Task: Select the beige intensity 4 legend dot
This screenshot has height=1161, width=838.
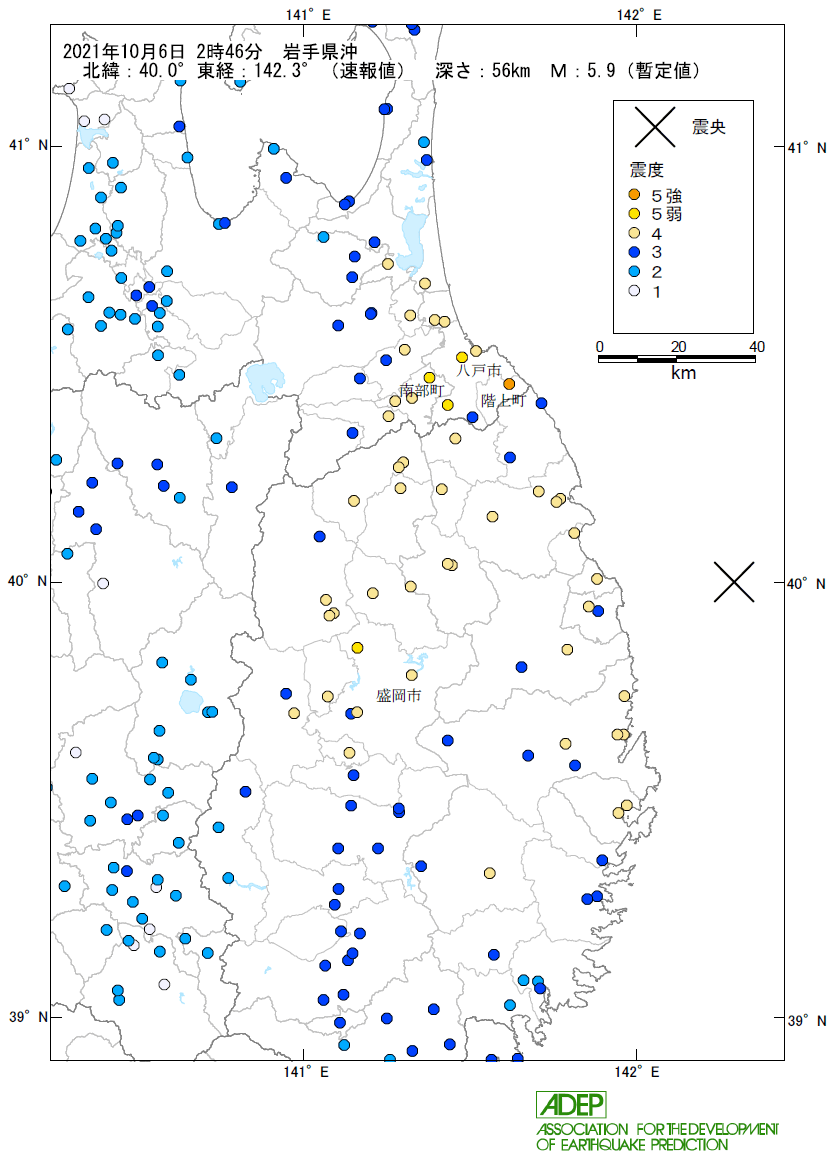Action: [x=634, y=233]
